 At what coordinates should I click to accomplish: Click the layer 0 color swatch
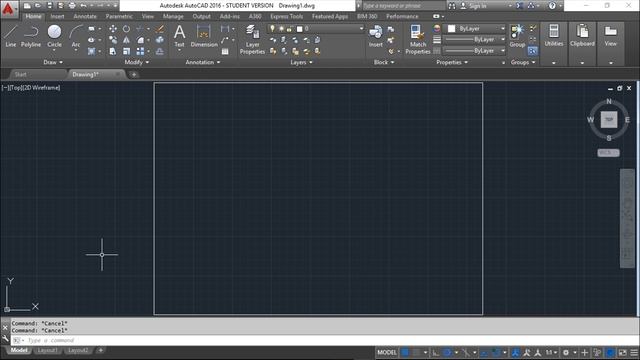pyautogui.click(x=300, y=29)
